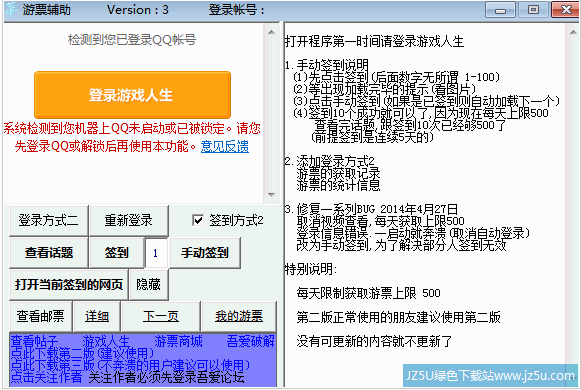
Task: Click the line 没有可更新的内容就不更新了
Action: pyautogui.click(x=374, y=341)
